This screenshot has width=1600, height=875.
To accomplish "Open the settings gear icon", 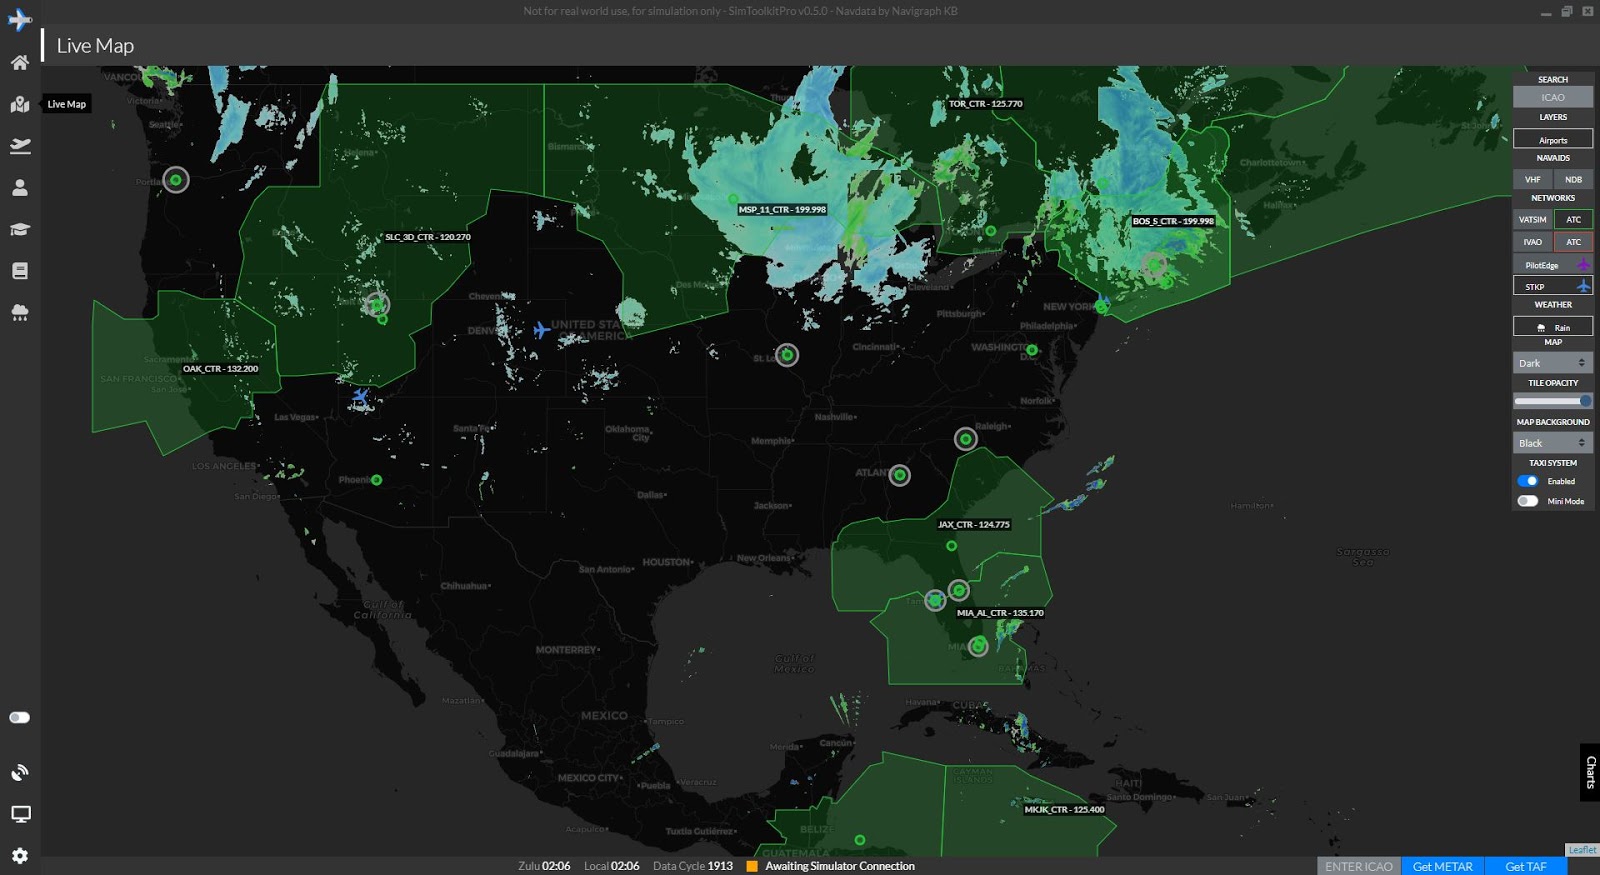I will [x=20, y=856].
